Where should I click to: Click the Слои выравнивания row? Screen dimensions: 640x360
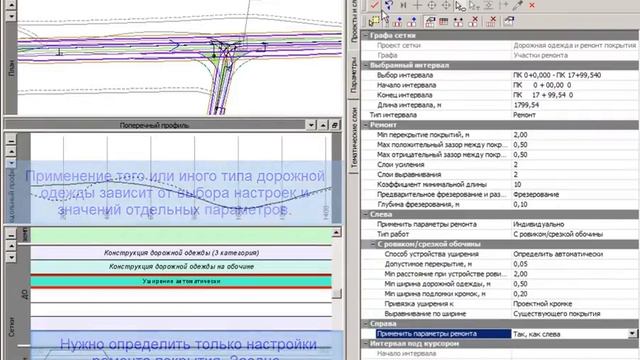point(500,175)
